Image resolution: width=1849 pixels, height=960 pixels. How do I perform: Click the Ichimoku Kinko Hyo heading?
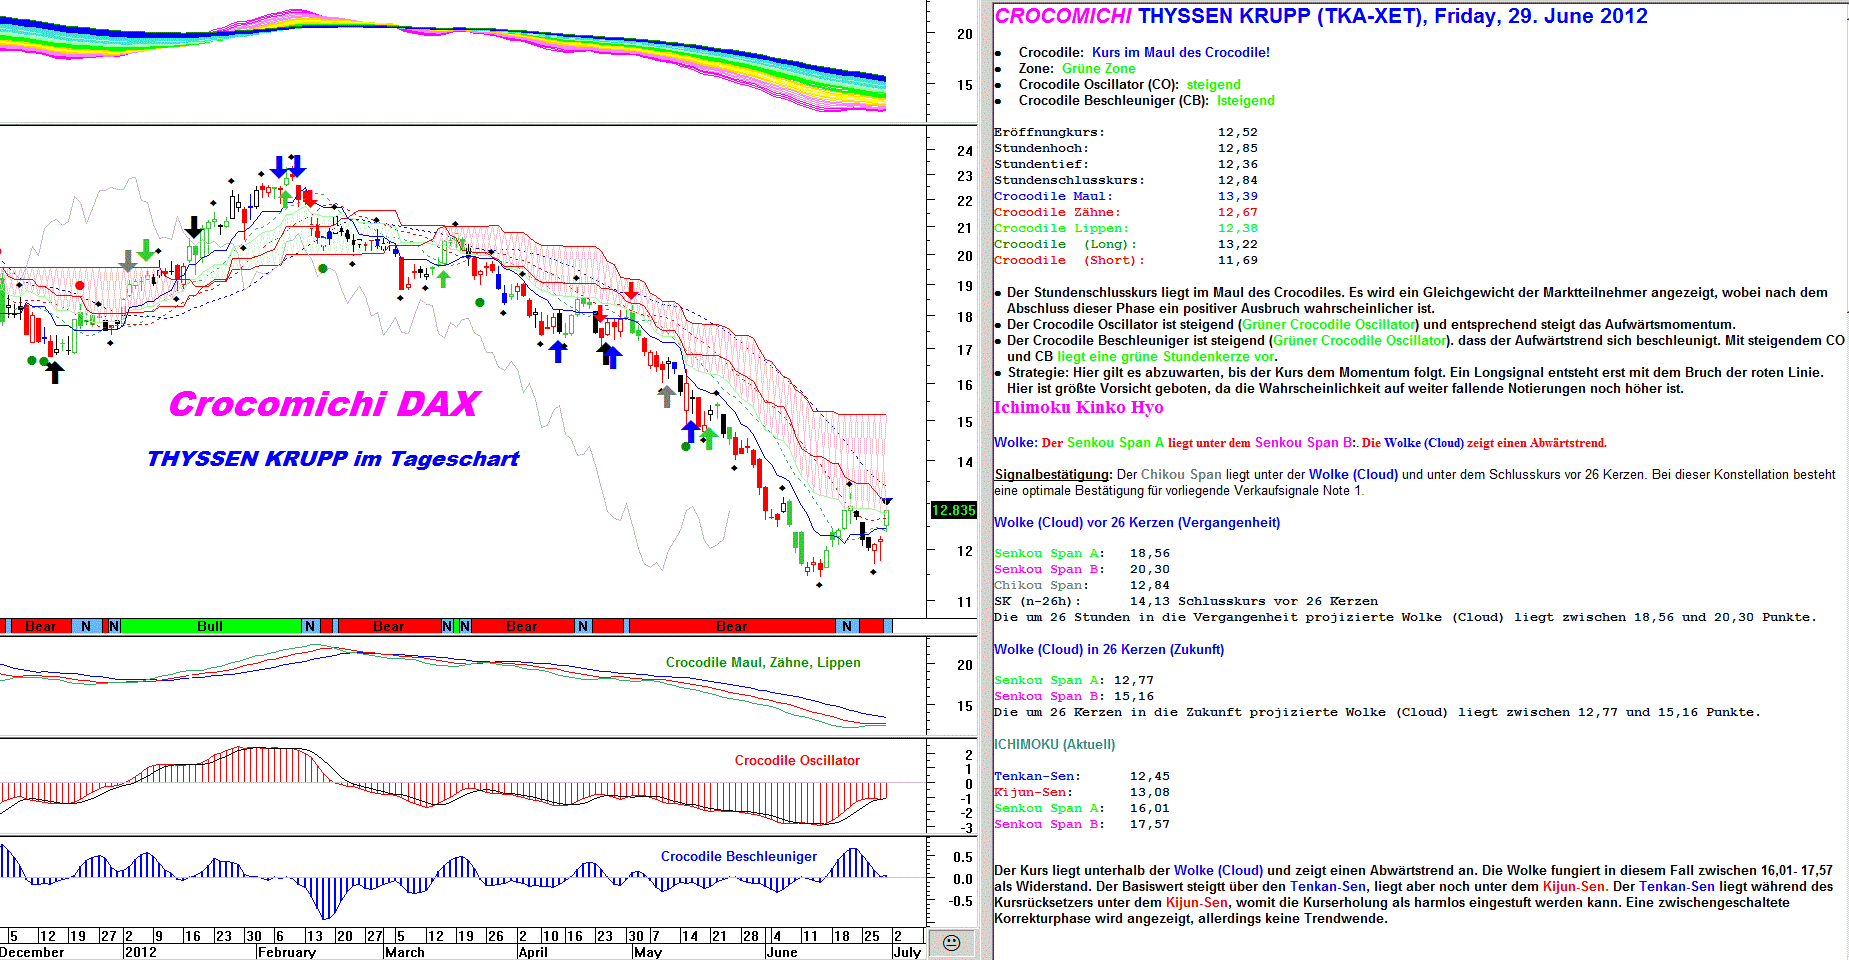[1078, 408]
